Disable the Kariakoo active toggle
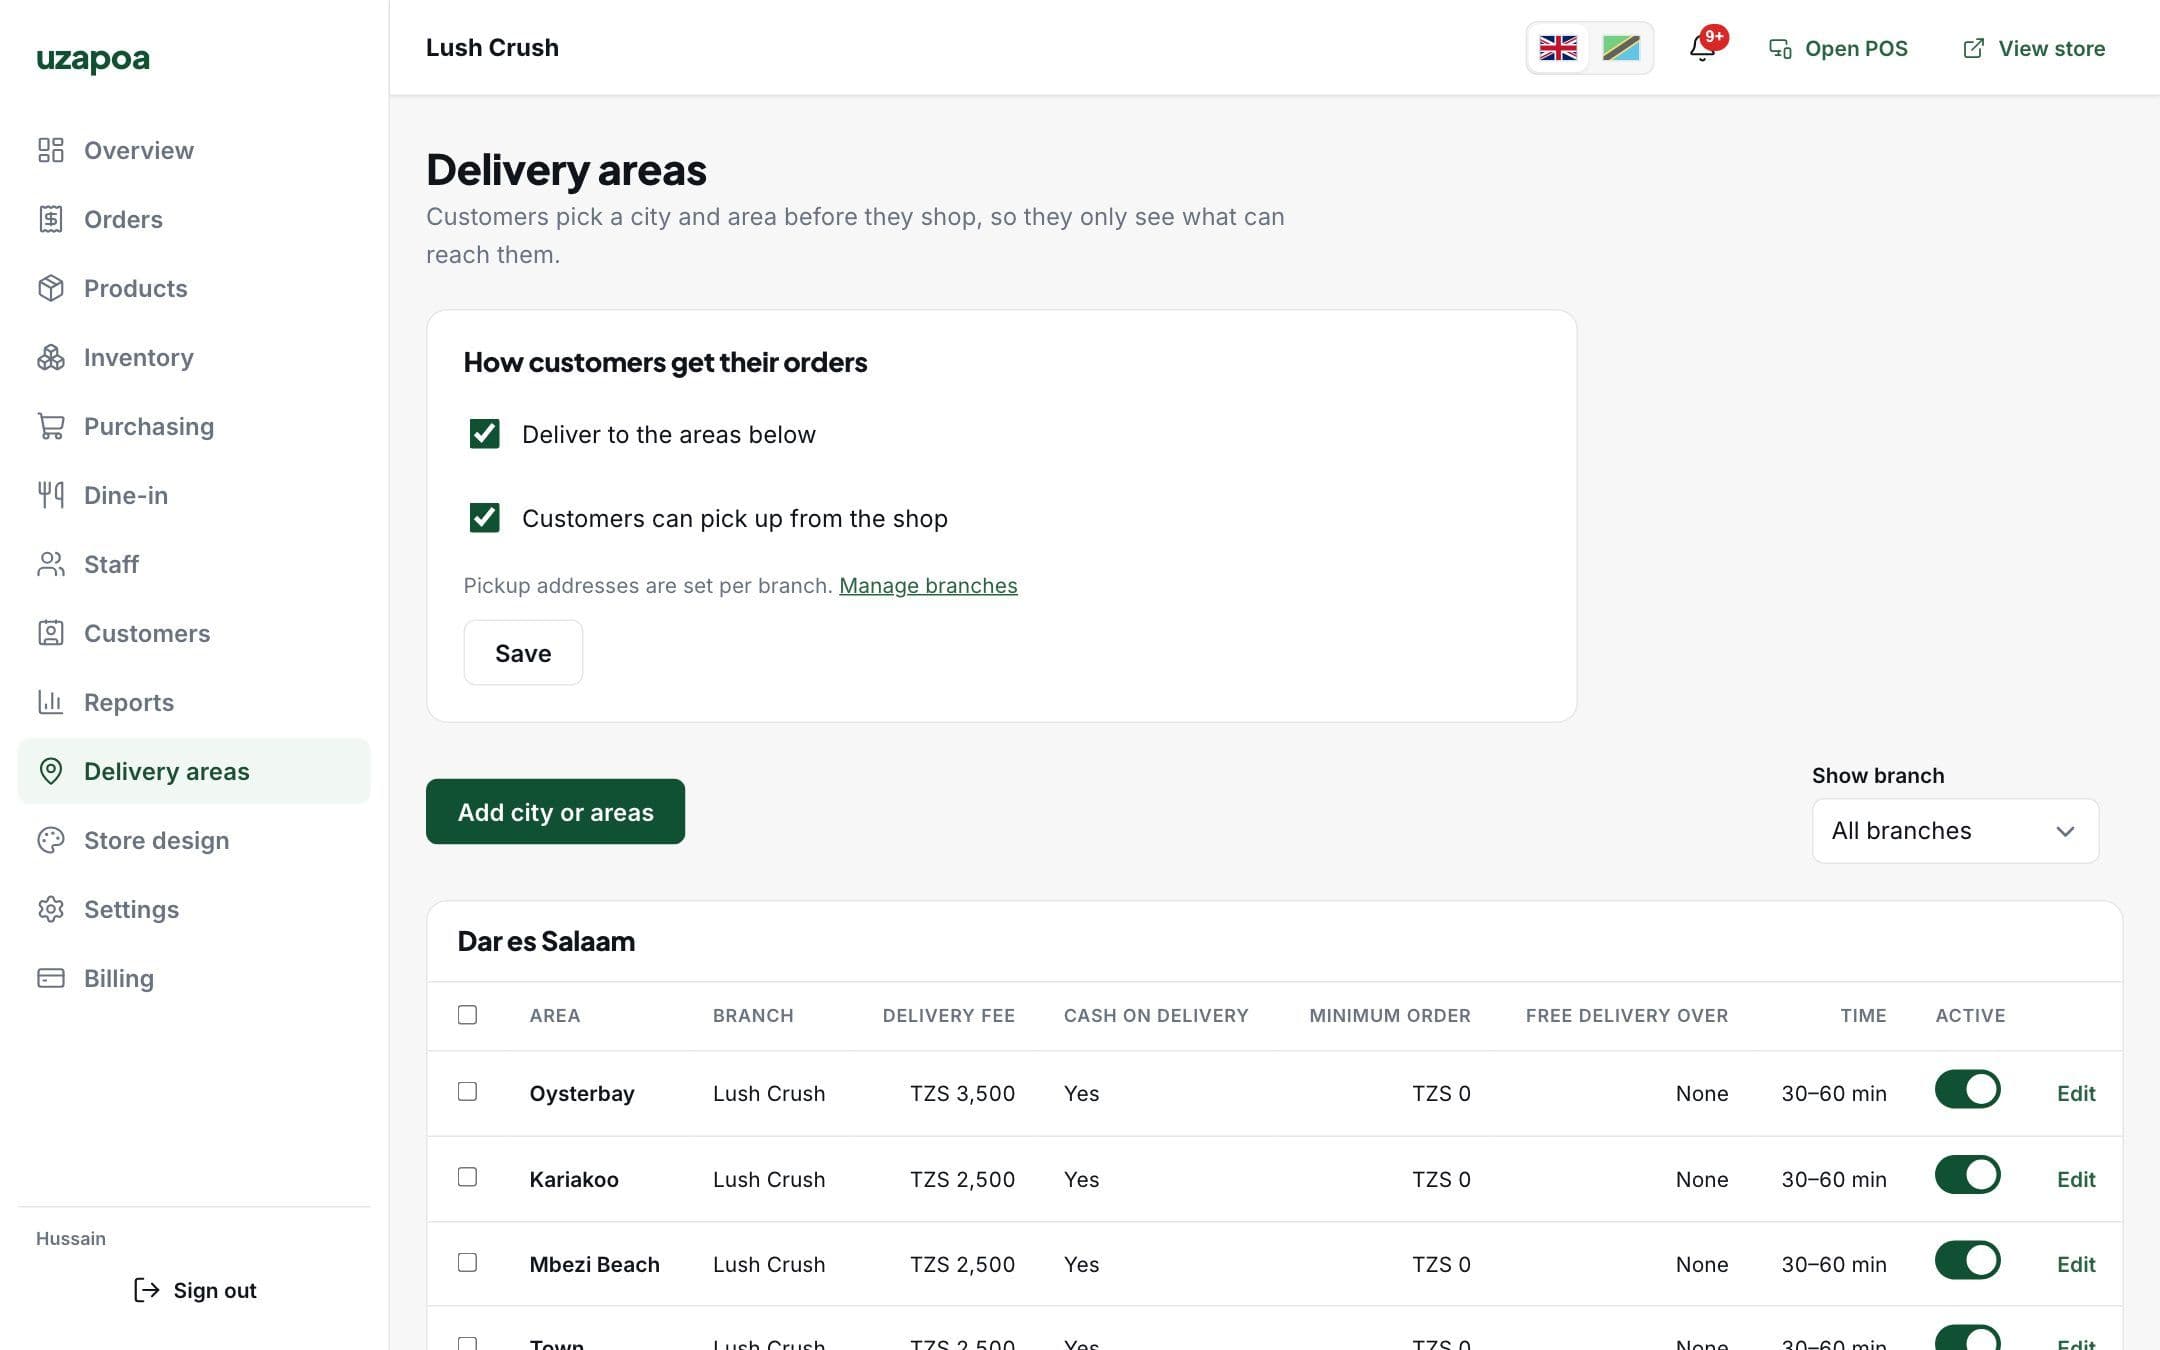Viewport: 2160px width, 1350px height. point(1967,1175)
